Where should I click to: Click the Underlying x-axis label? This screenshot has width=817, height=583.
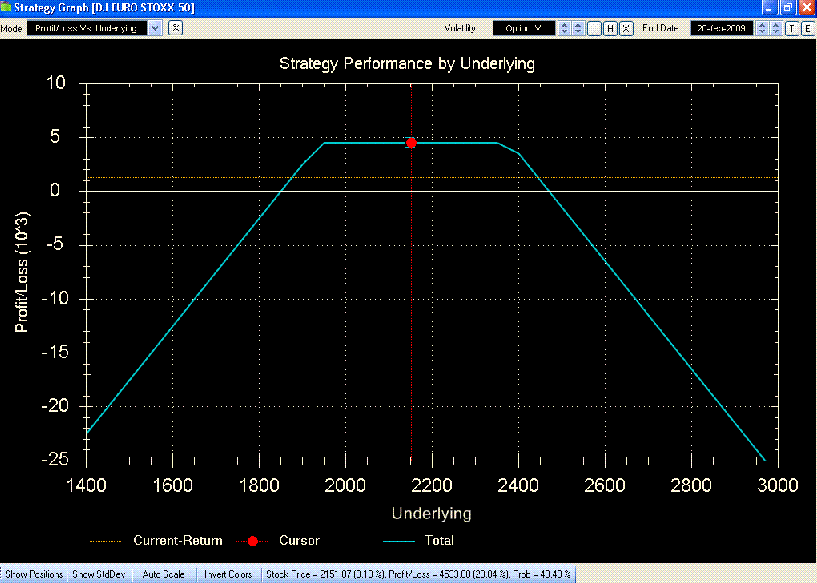431,513
